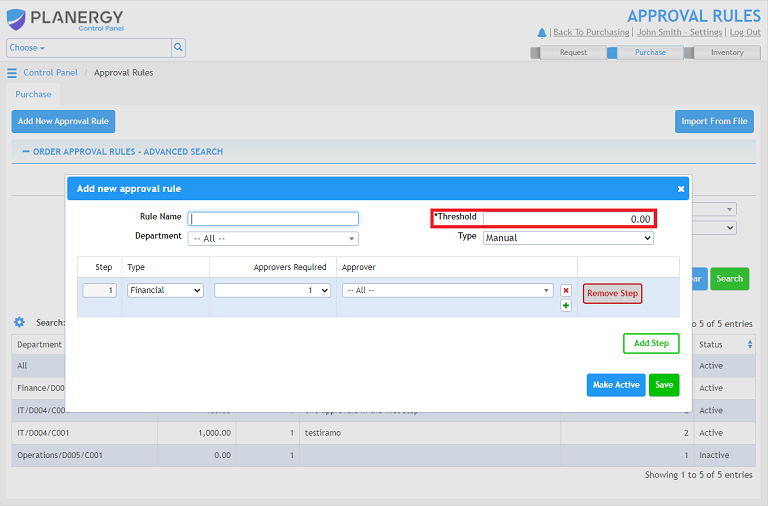This screenshot has width=768, height=506.
Task: Click the Threshold amount field
Action: 568,219
